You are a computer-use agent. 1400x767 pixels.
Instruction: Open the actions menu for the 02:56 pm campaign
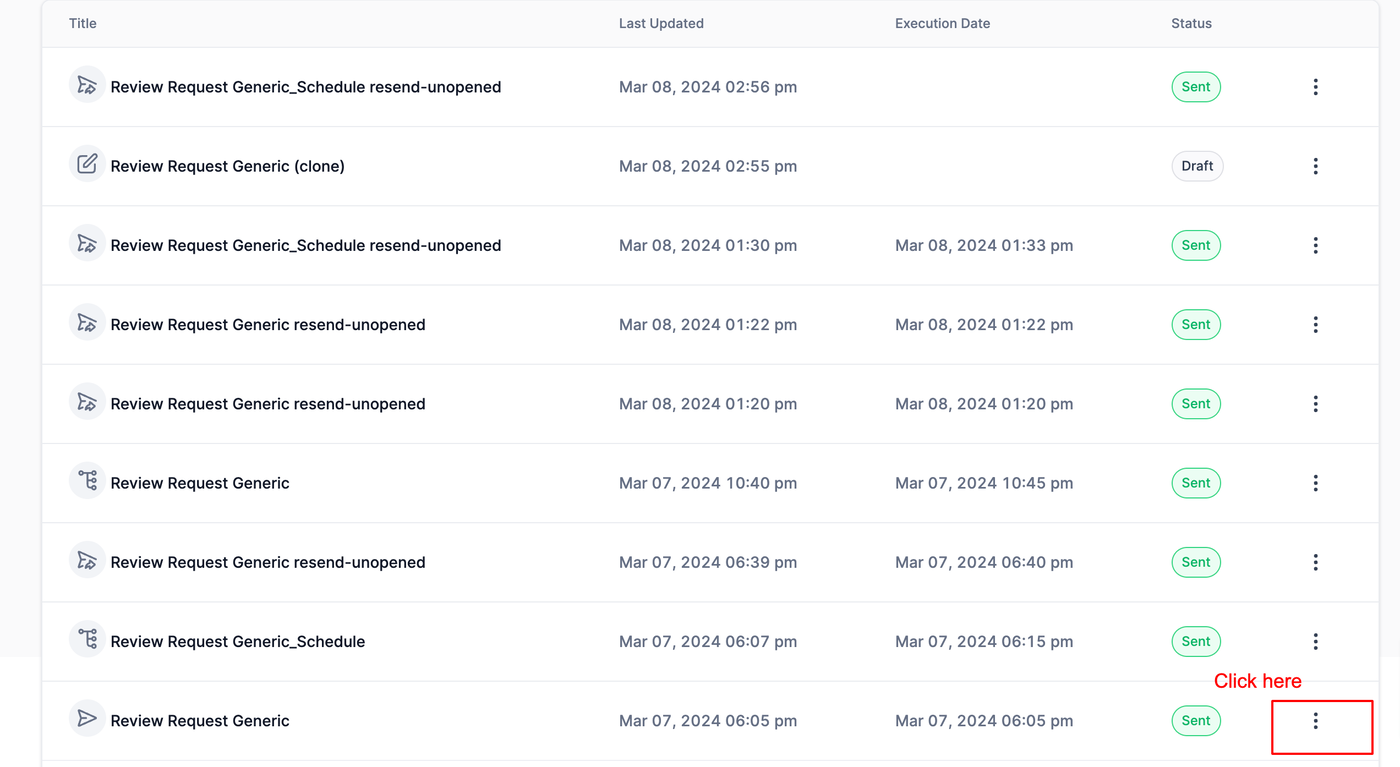click(1315, 87)
